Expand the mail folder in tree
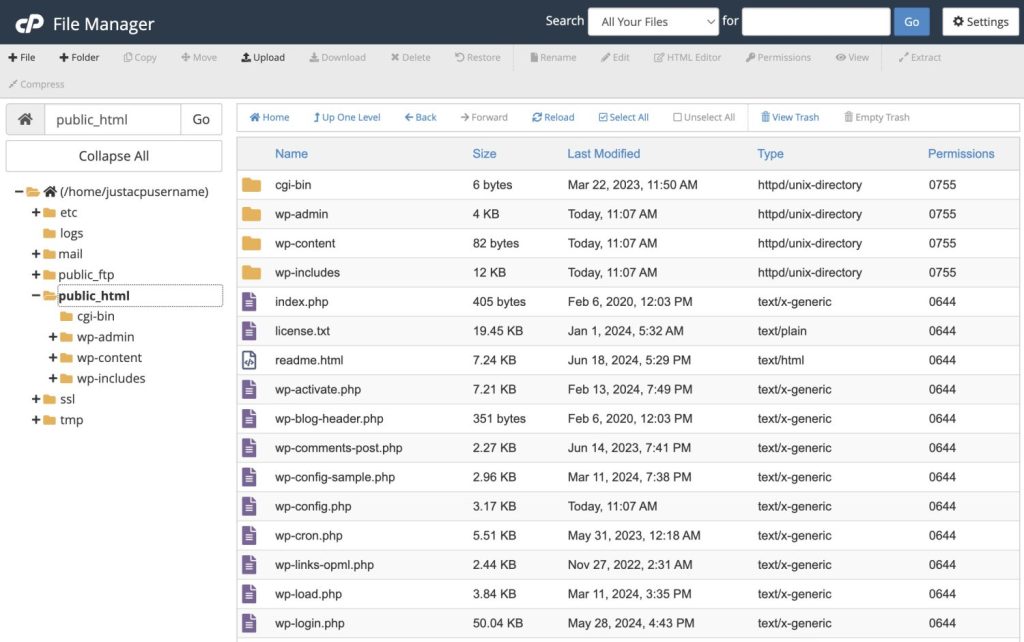 click(36, 254)
